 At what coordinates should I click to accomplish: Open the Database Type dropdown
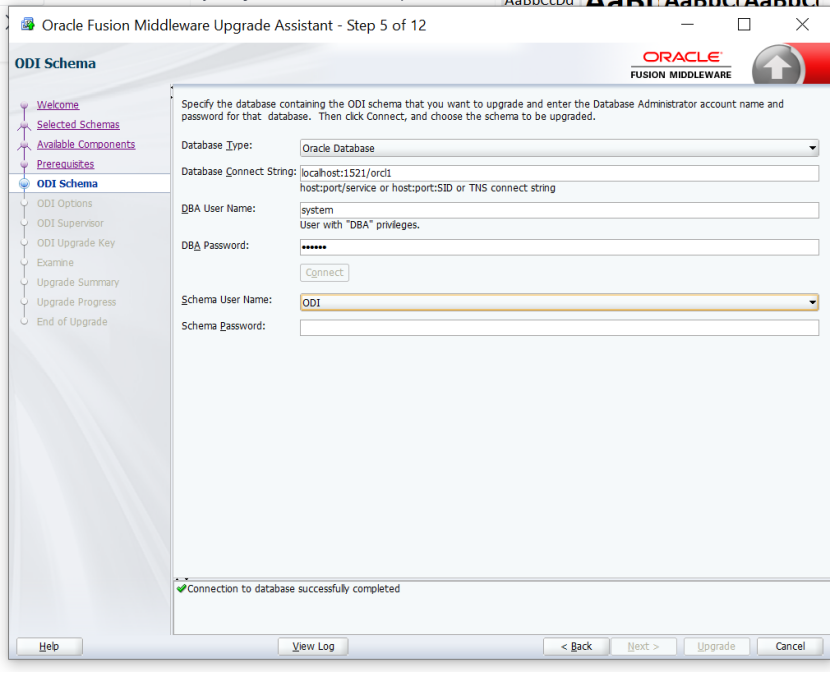click(x=559, y=148)
